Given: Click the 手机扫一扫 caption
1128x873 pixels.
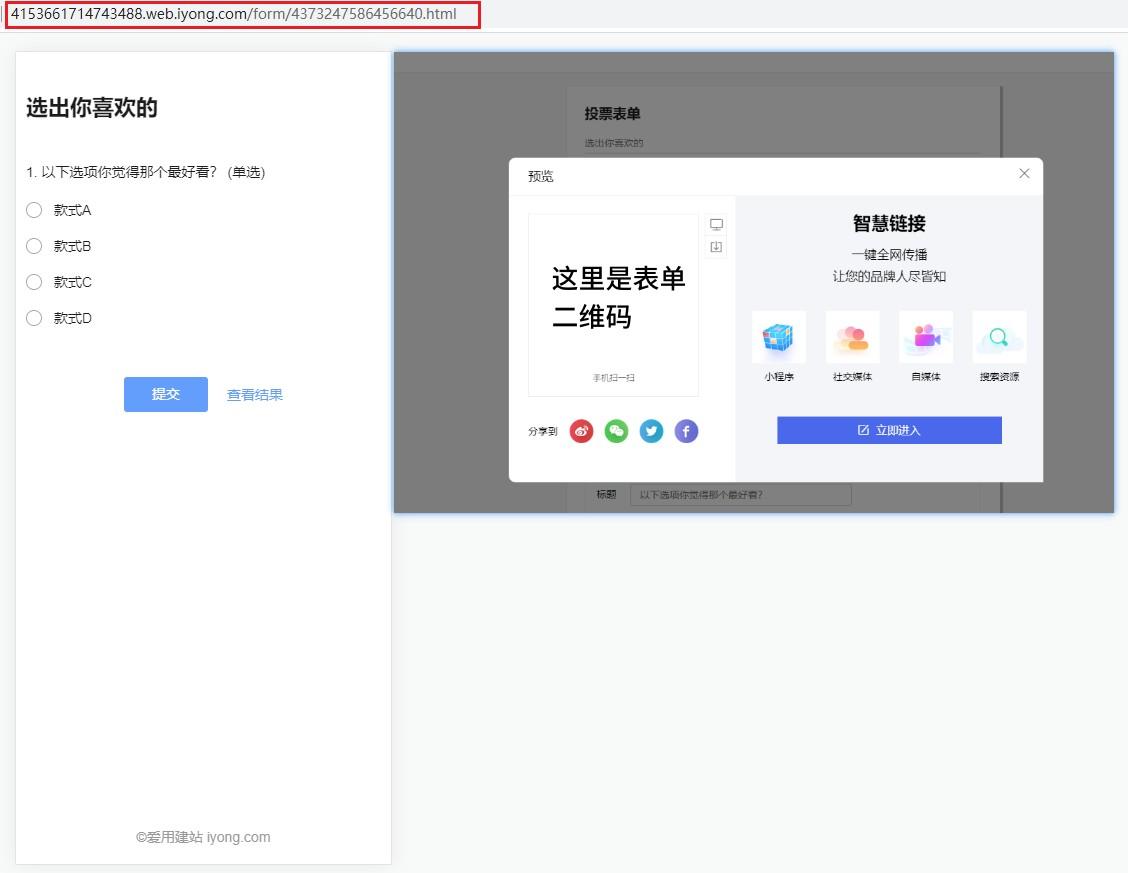Looking at the screenshot, I should coord(614,378).
